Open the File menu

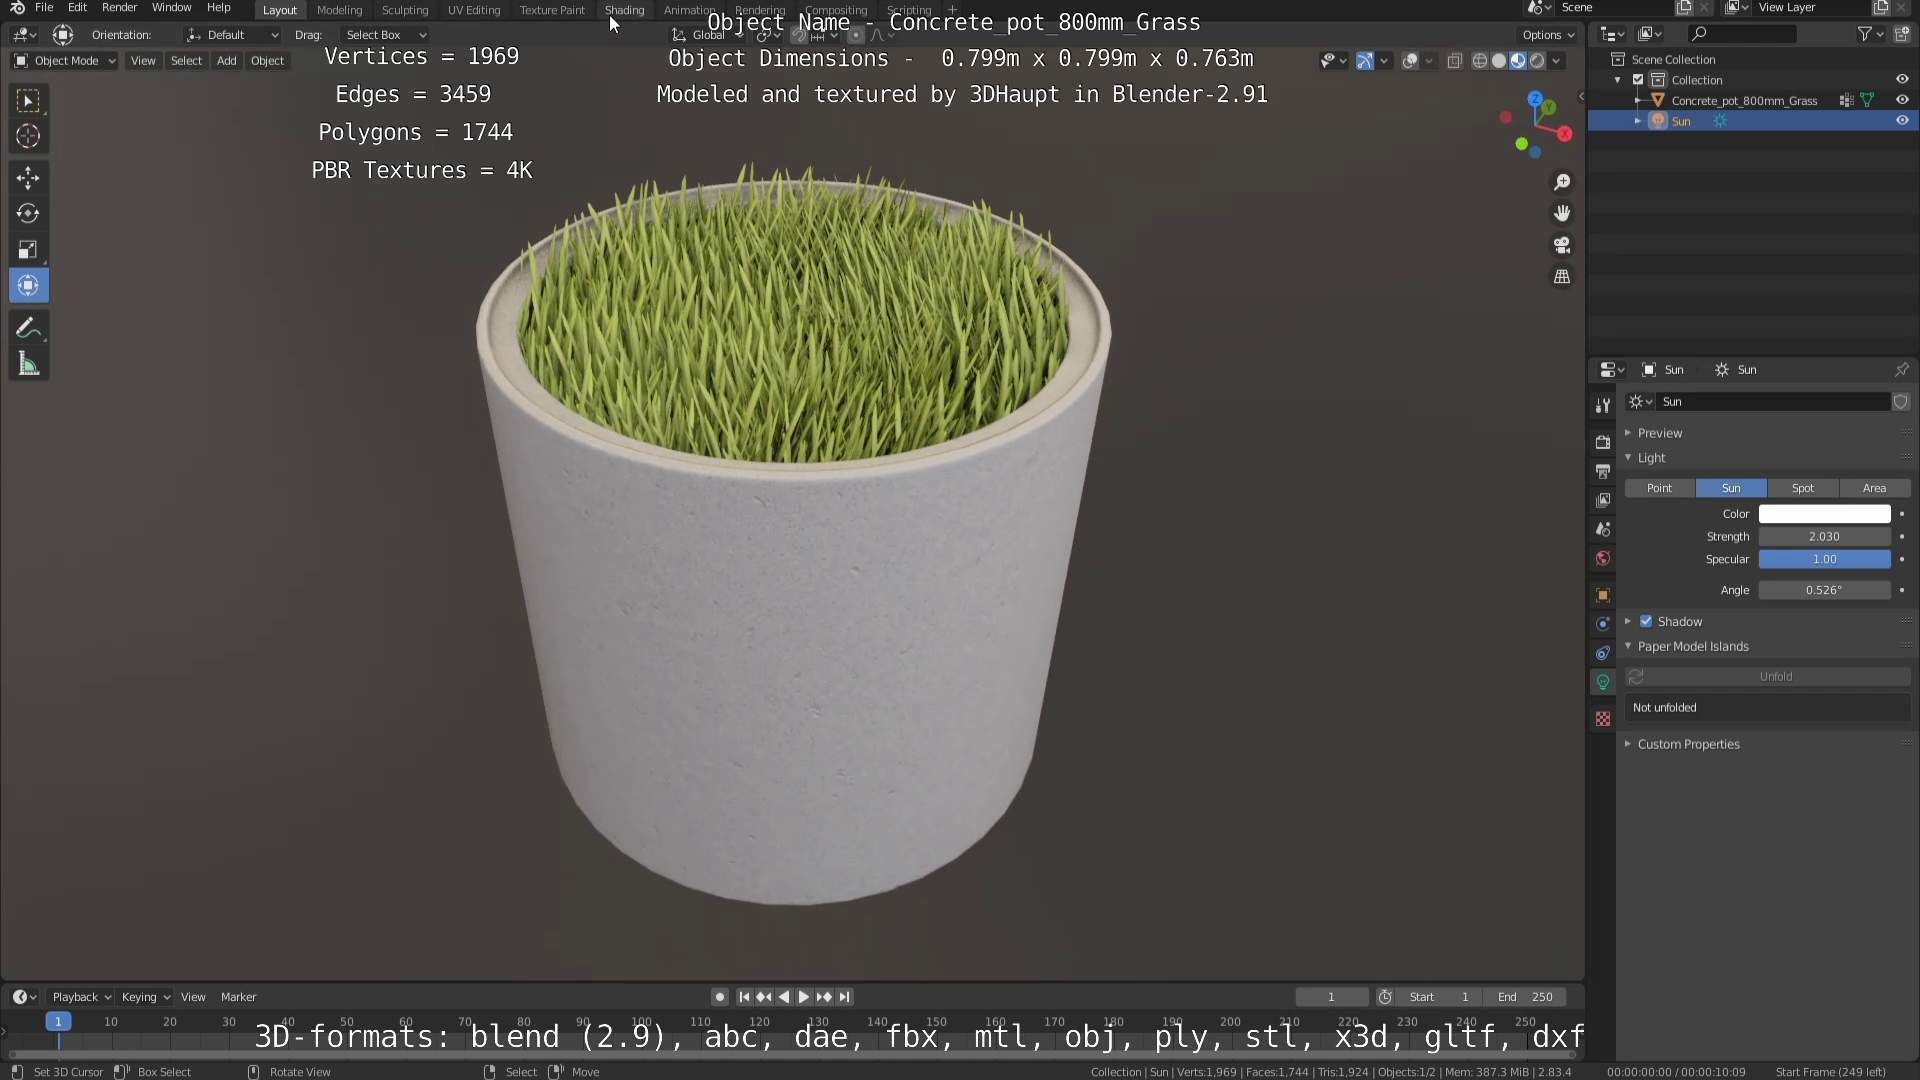point(44,8)
